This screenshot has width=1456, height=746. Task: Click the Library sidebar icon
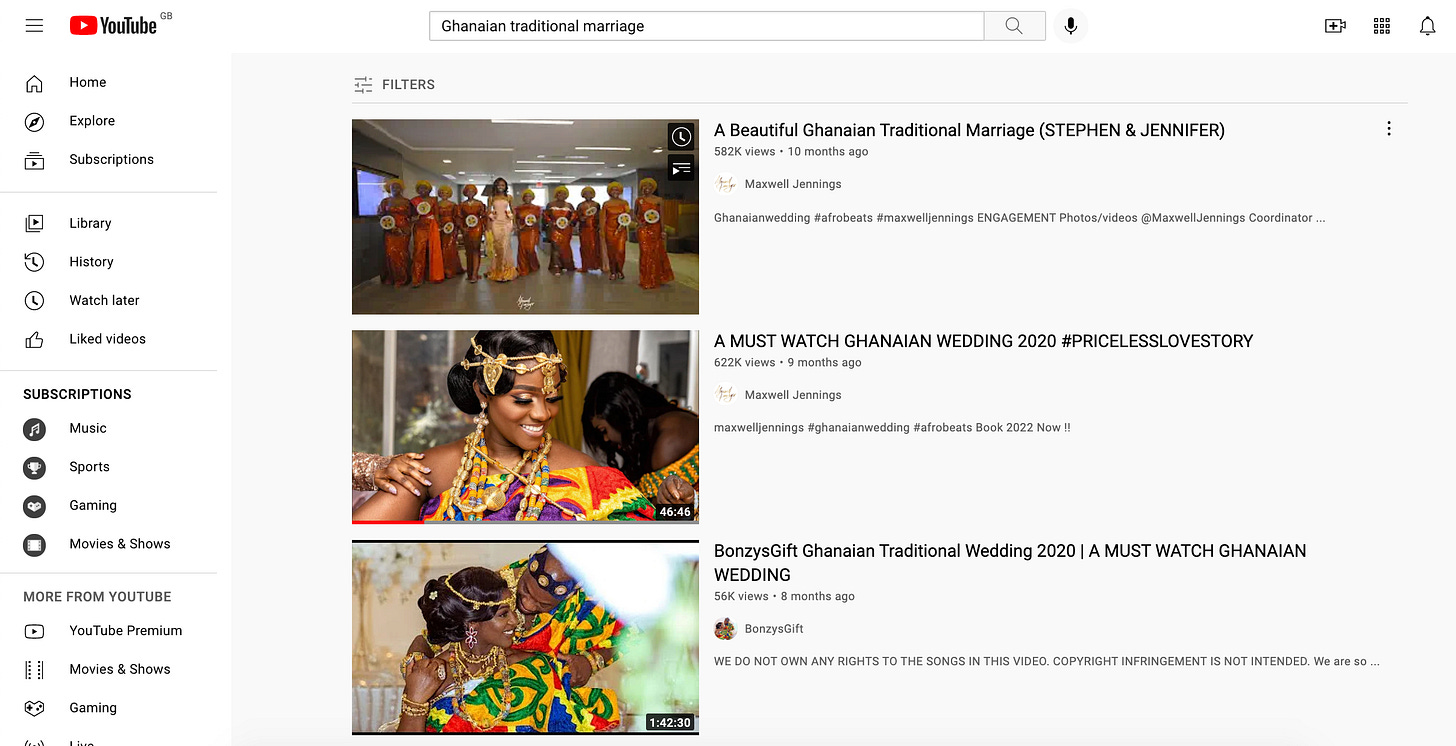click(34, 223)
